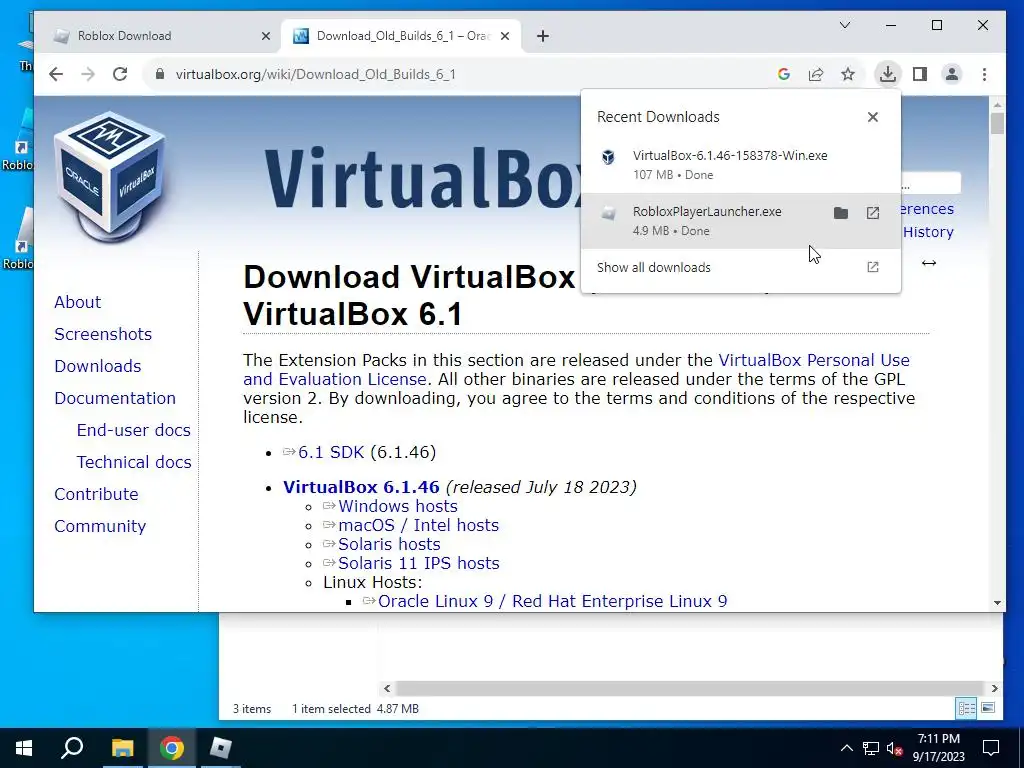Open the VirtualBox 6.1.46 link

[361, 487]
